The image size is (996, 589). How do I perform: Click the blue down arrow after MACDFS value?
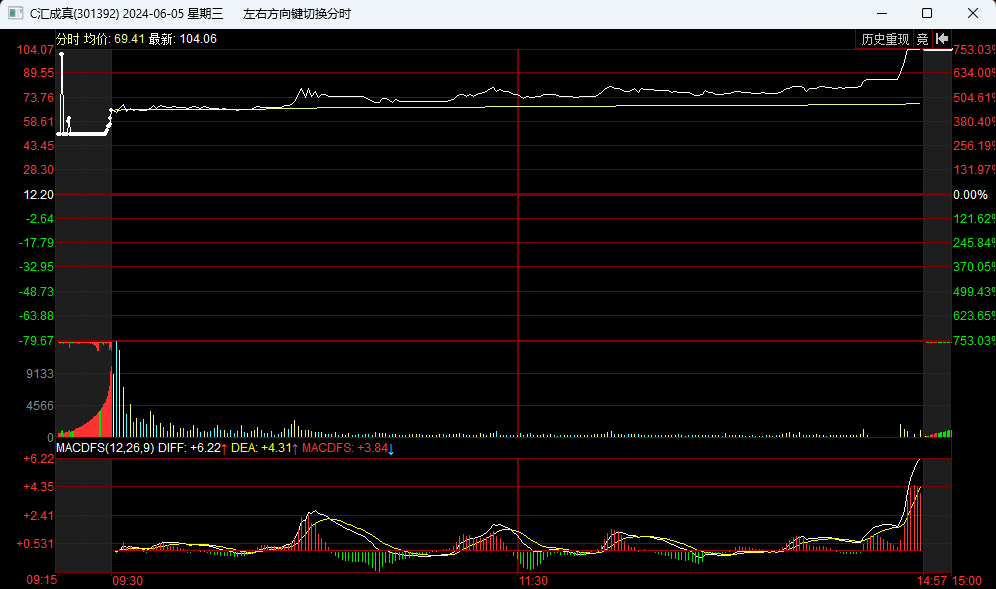(x=391, y=449)
